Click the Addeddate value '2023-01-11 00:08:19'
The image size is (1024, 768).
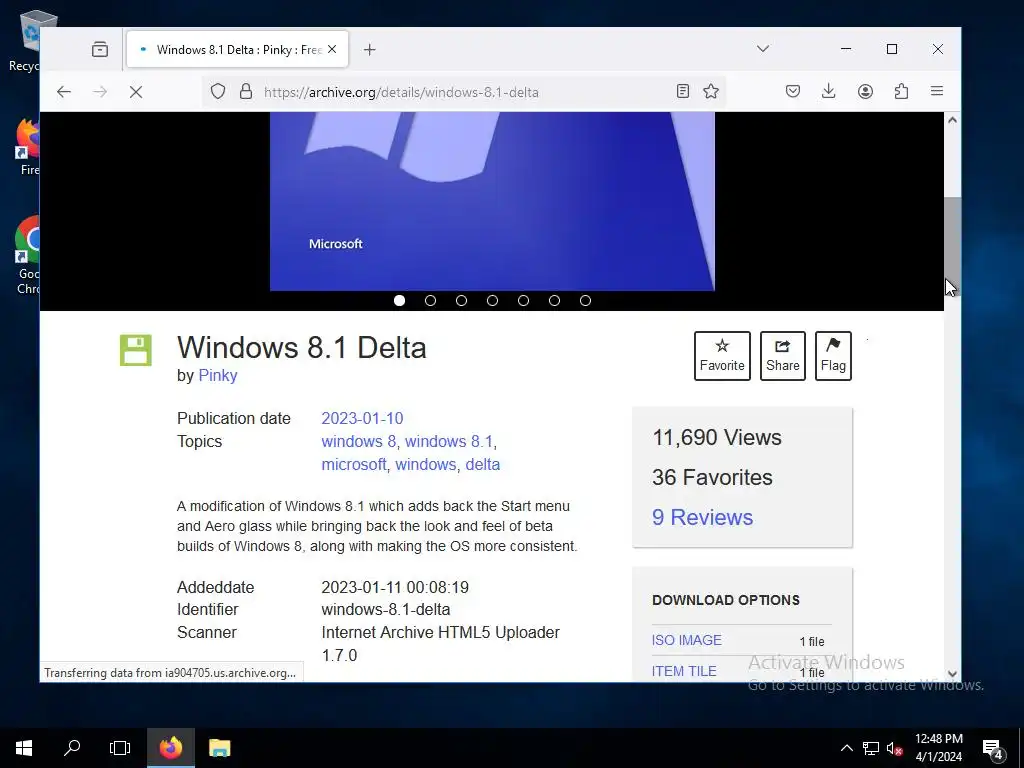(395, 587)
